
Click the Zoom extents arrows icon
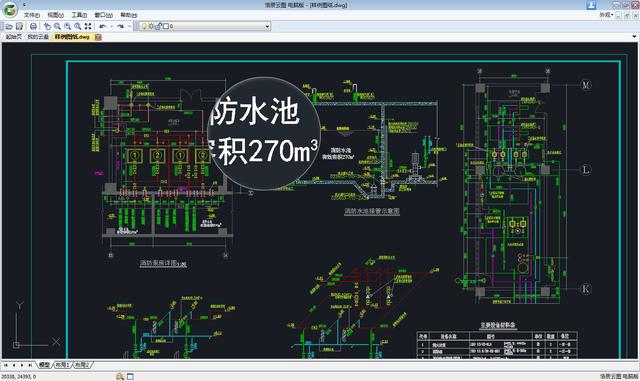point(88,26)
